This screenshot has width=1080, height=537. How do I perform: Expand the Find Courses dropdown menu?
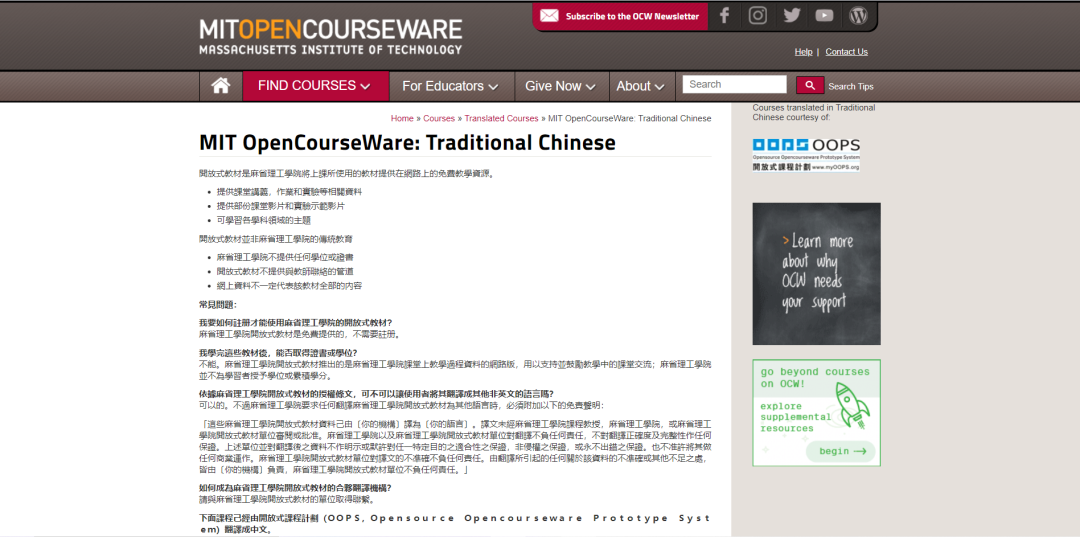(315, 86)
